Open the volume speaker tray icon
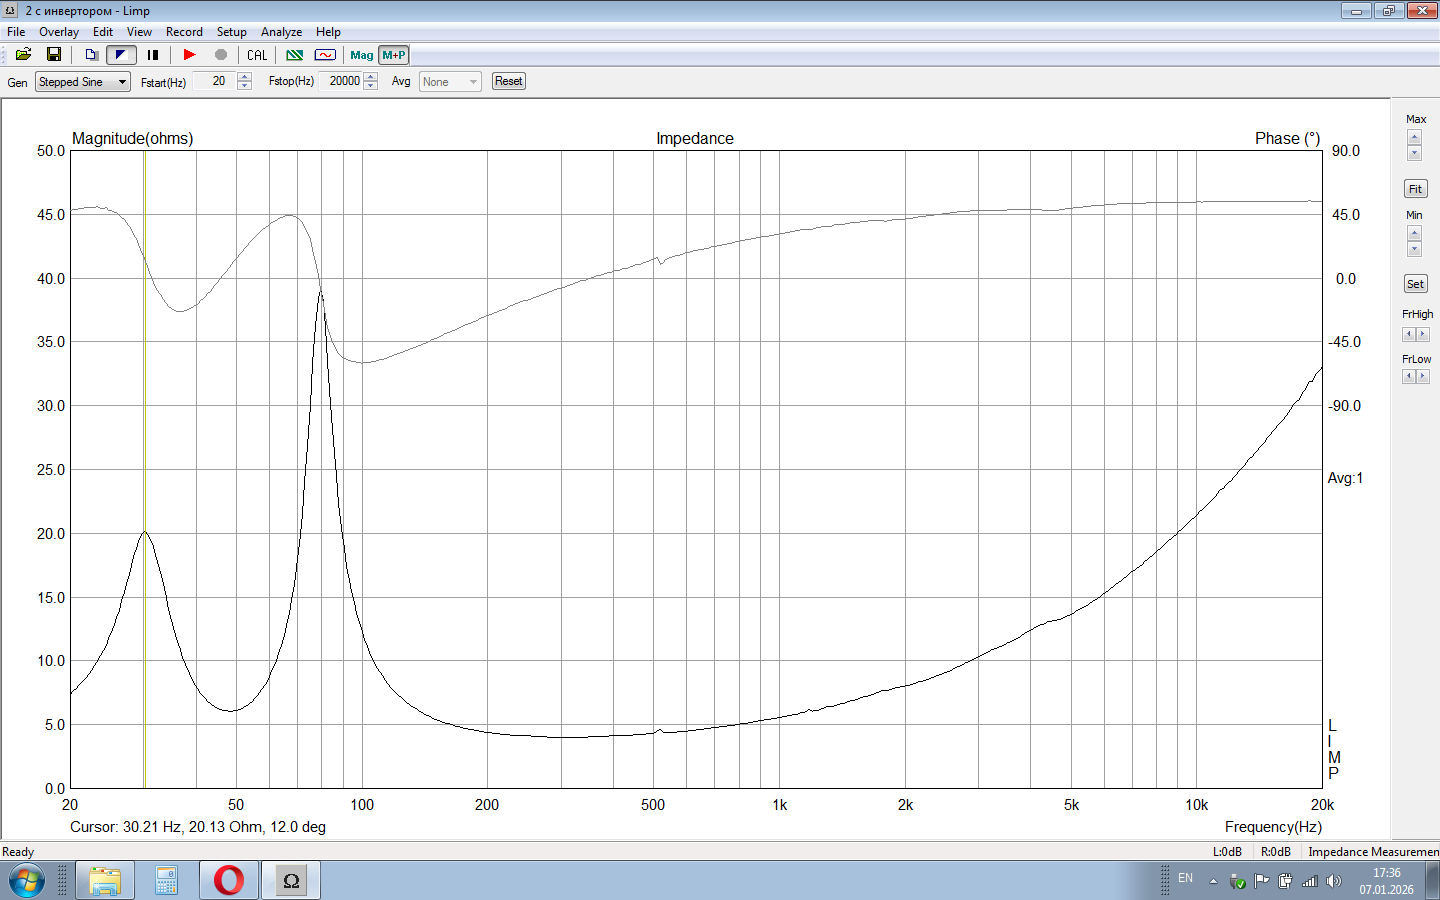1440x900 pixels. click(1334, 881)
